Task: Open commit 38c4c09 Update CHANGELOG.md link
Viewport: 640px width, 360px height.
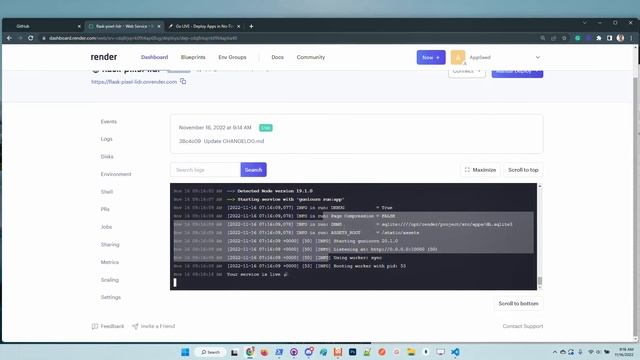Action: pyautogui.click(x=221, y=141)
